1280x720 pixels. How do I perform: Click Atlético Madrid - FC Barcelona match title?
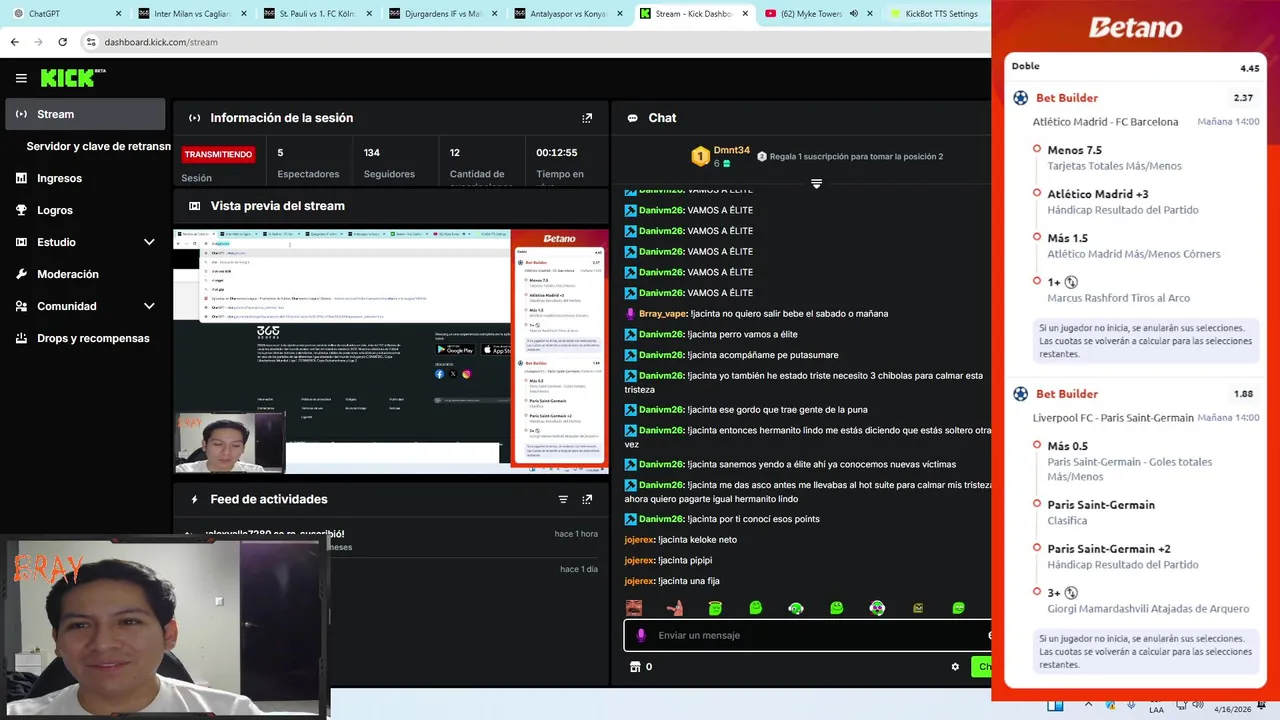click(x=1105, y=122)
